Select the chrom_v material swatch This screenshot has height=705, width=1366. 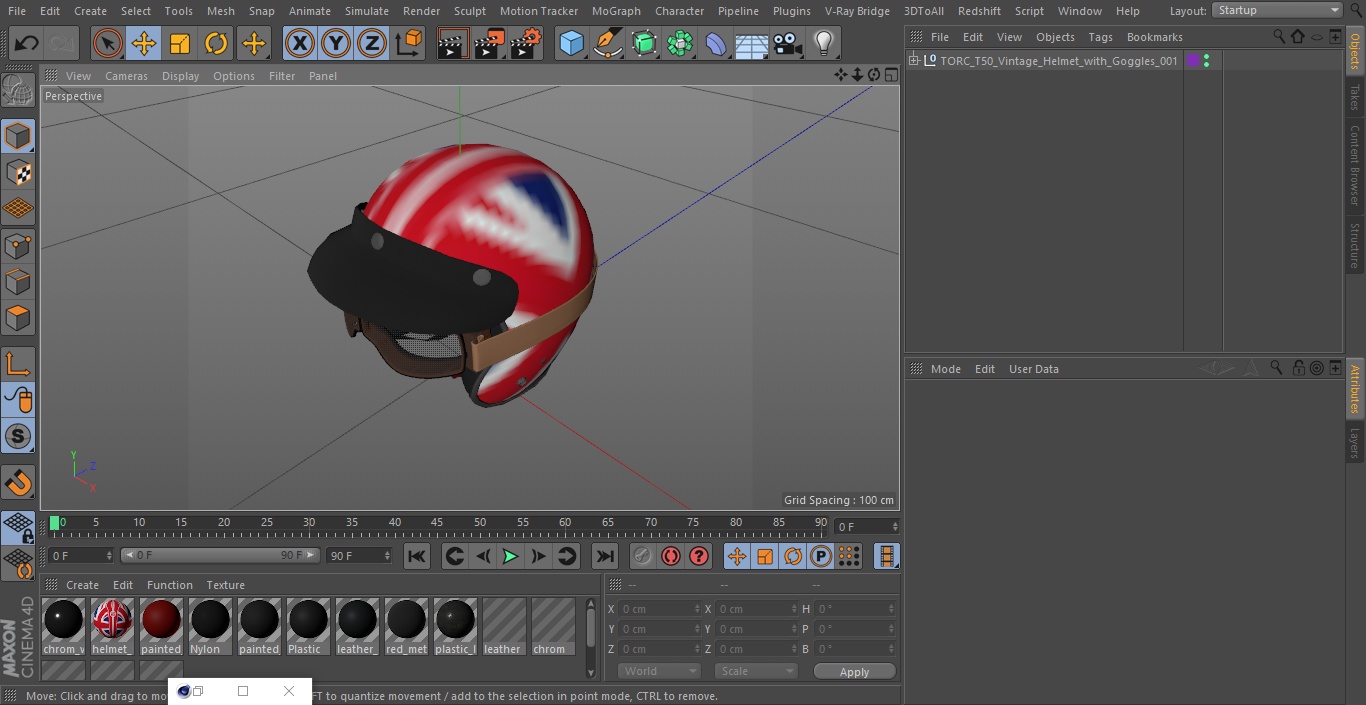(63, 627)
